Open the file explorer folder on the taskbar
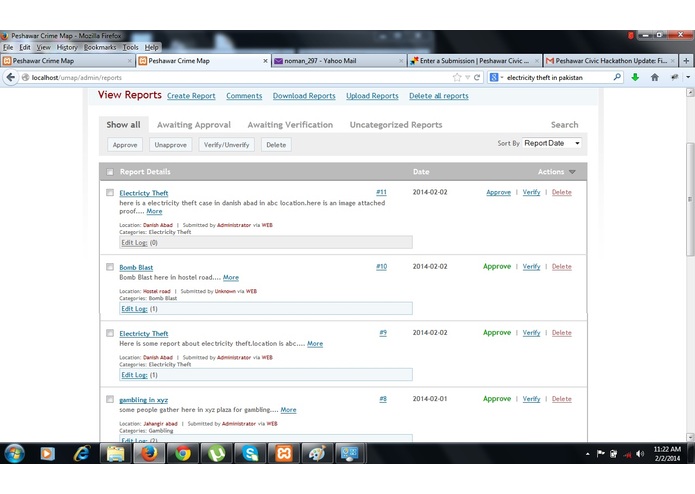 [x=116, y=453]
